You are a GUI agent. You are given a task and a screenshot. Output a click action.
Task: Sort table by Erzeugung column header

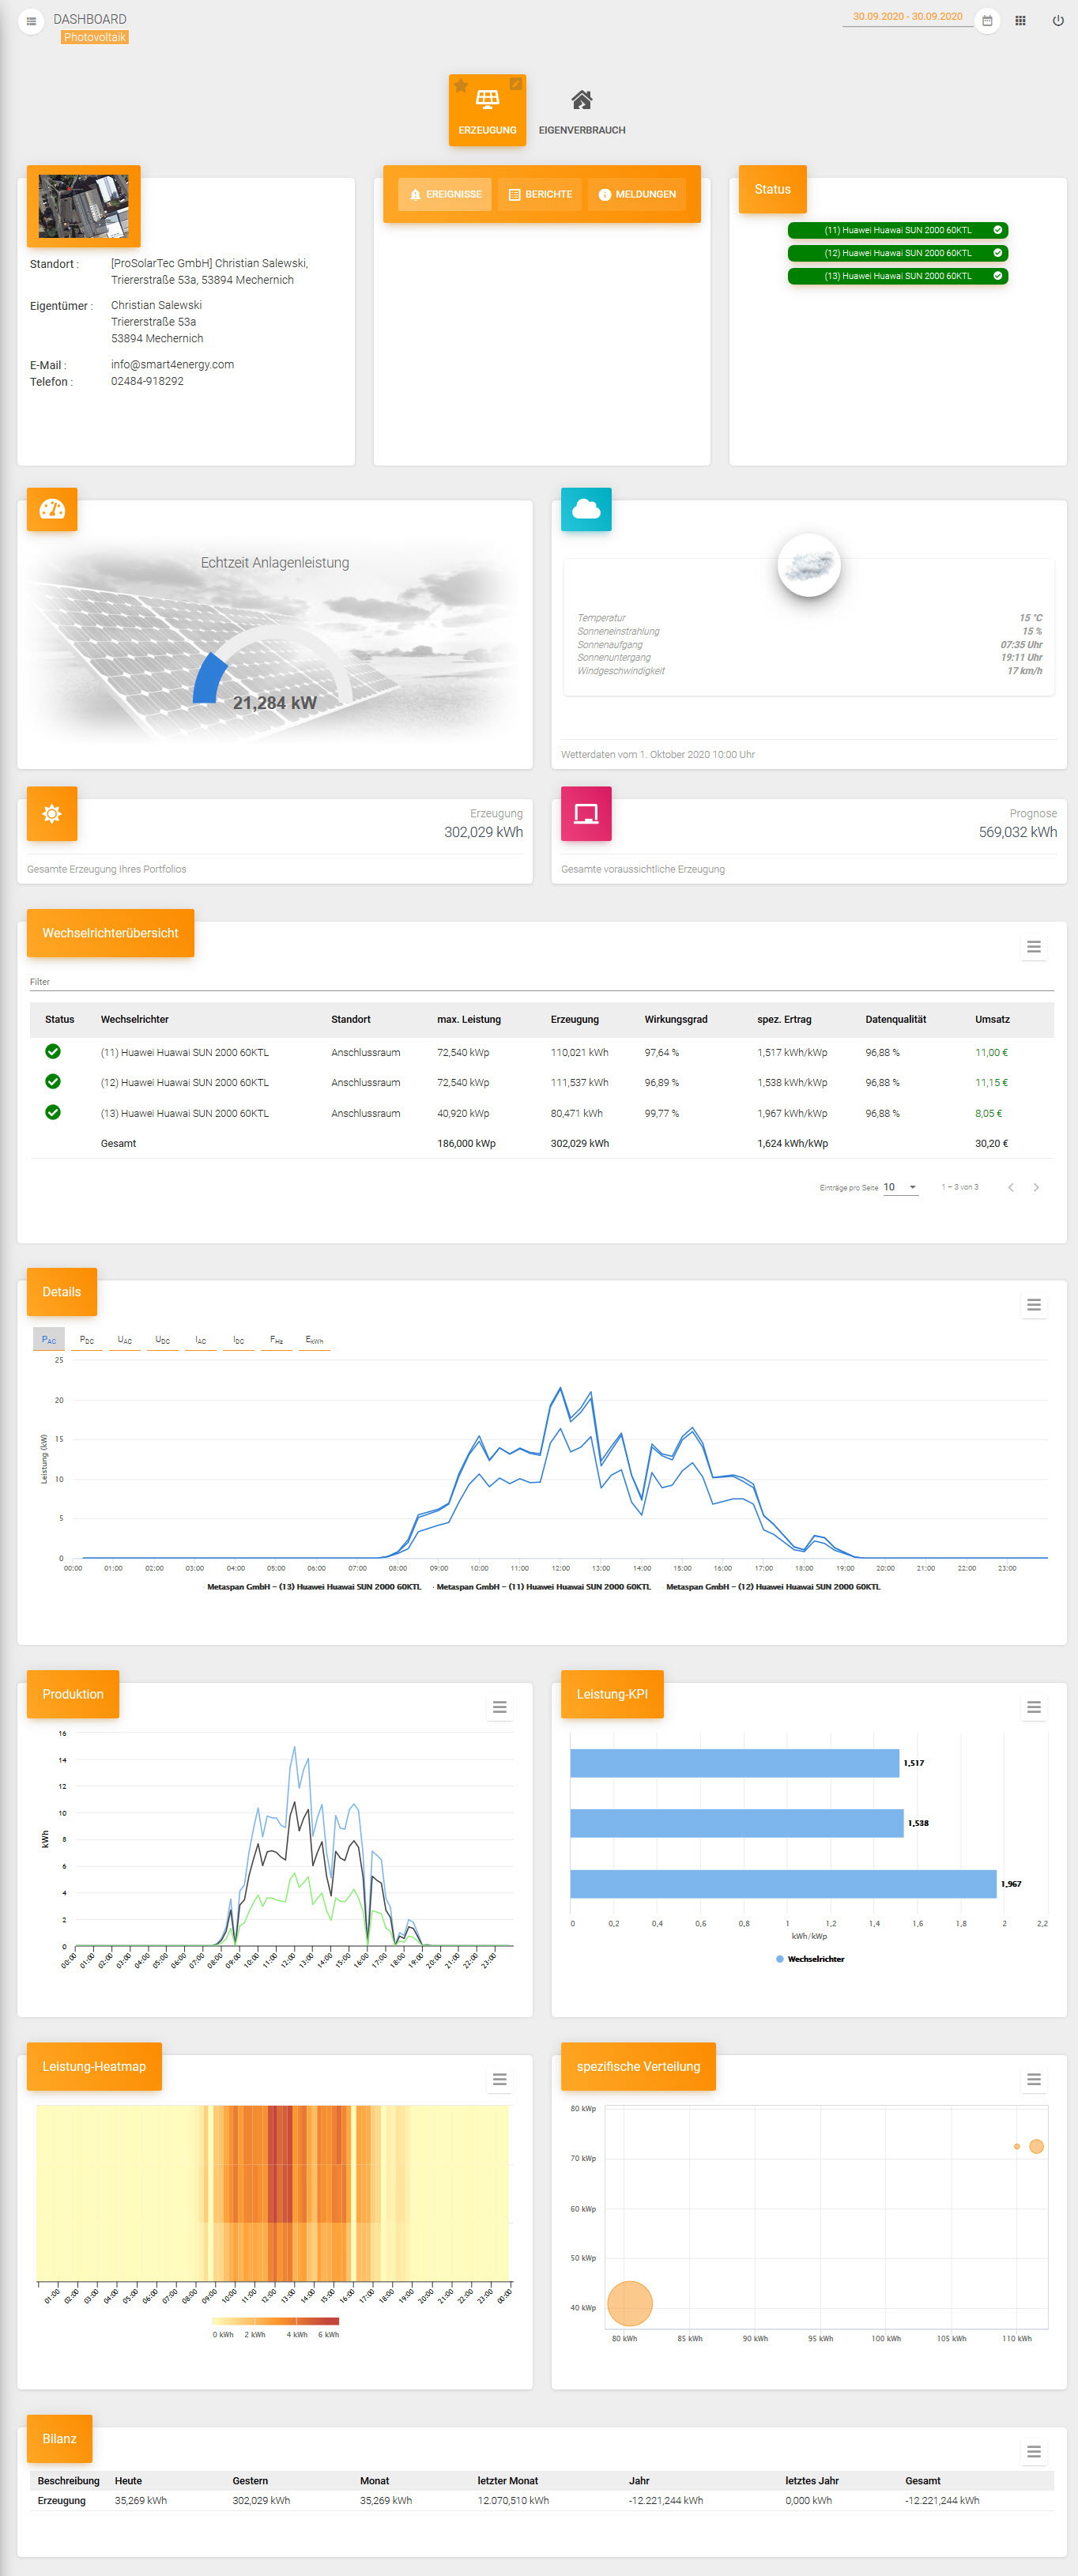[x=575, y=1019]
